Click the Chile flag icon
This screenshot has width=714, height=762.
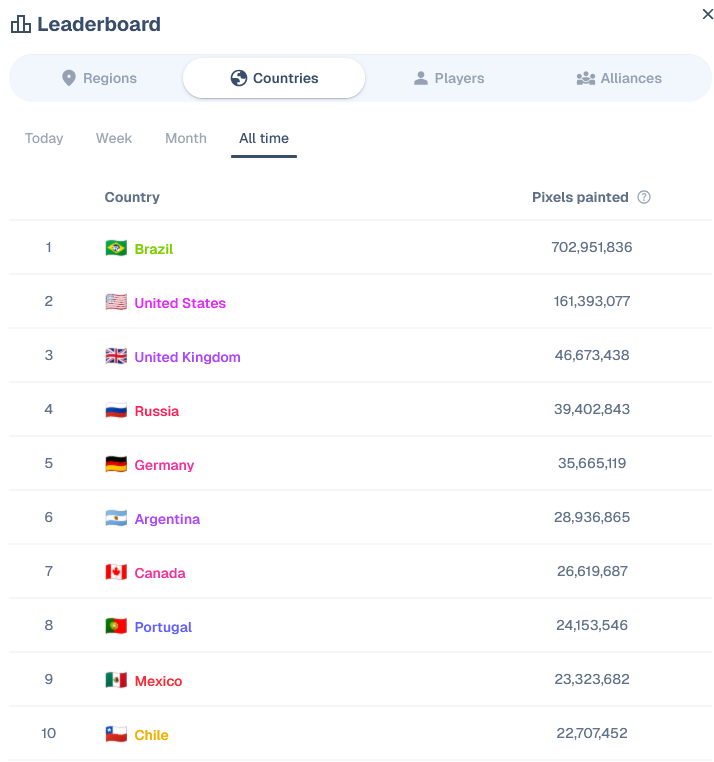[116, 734]
